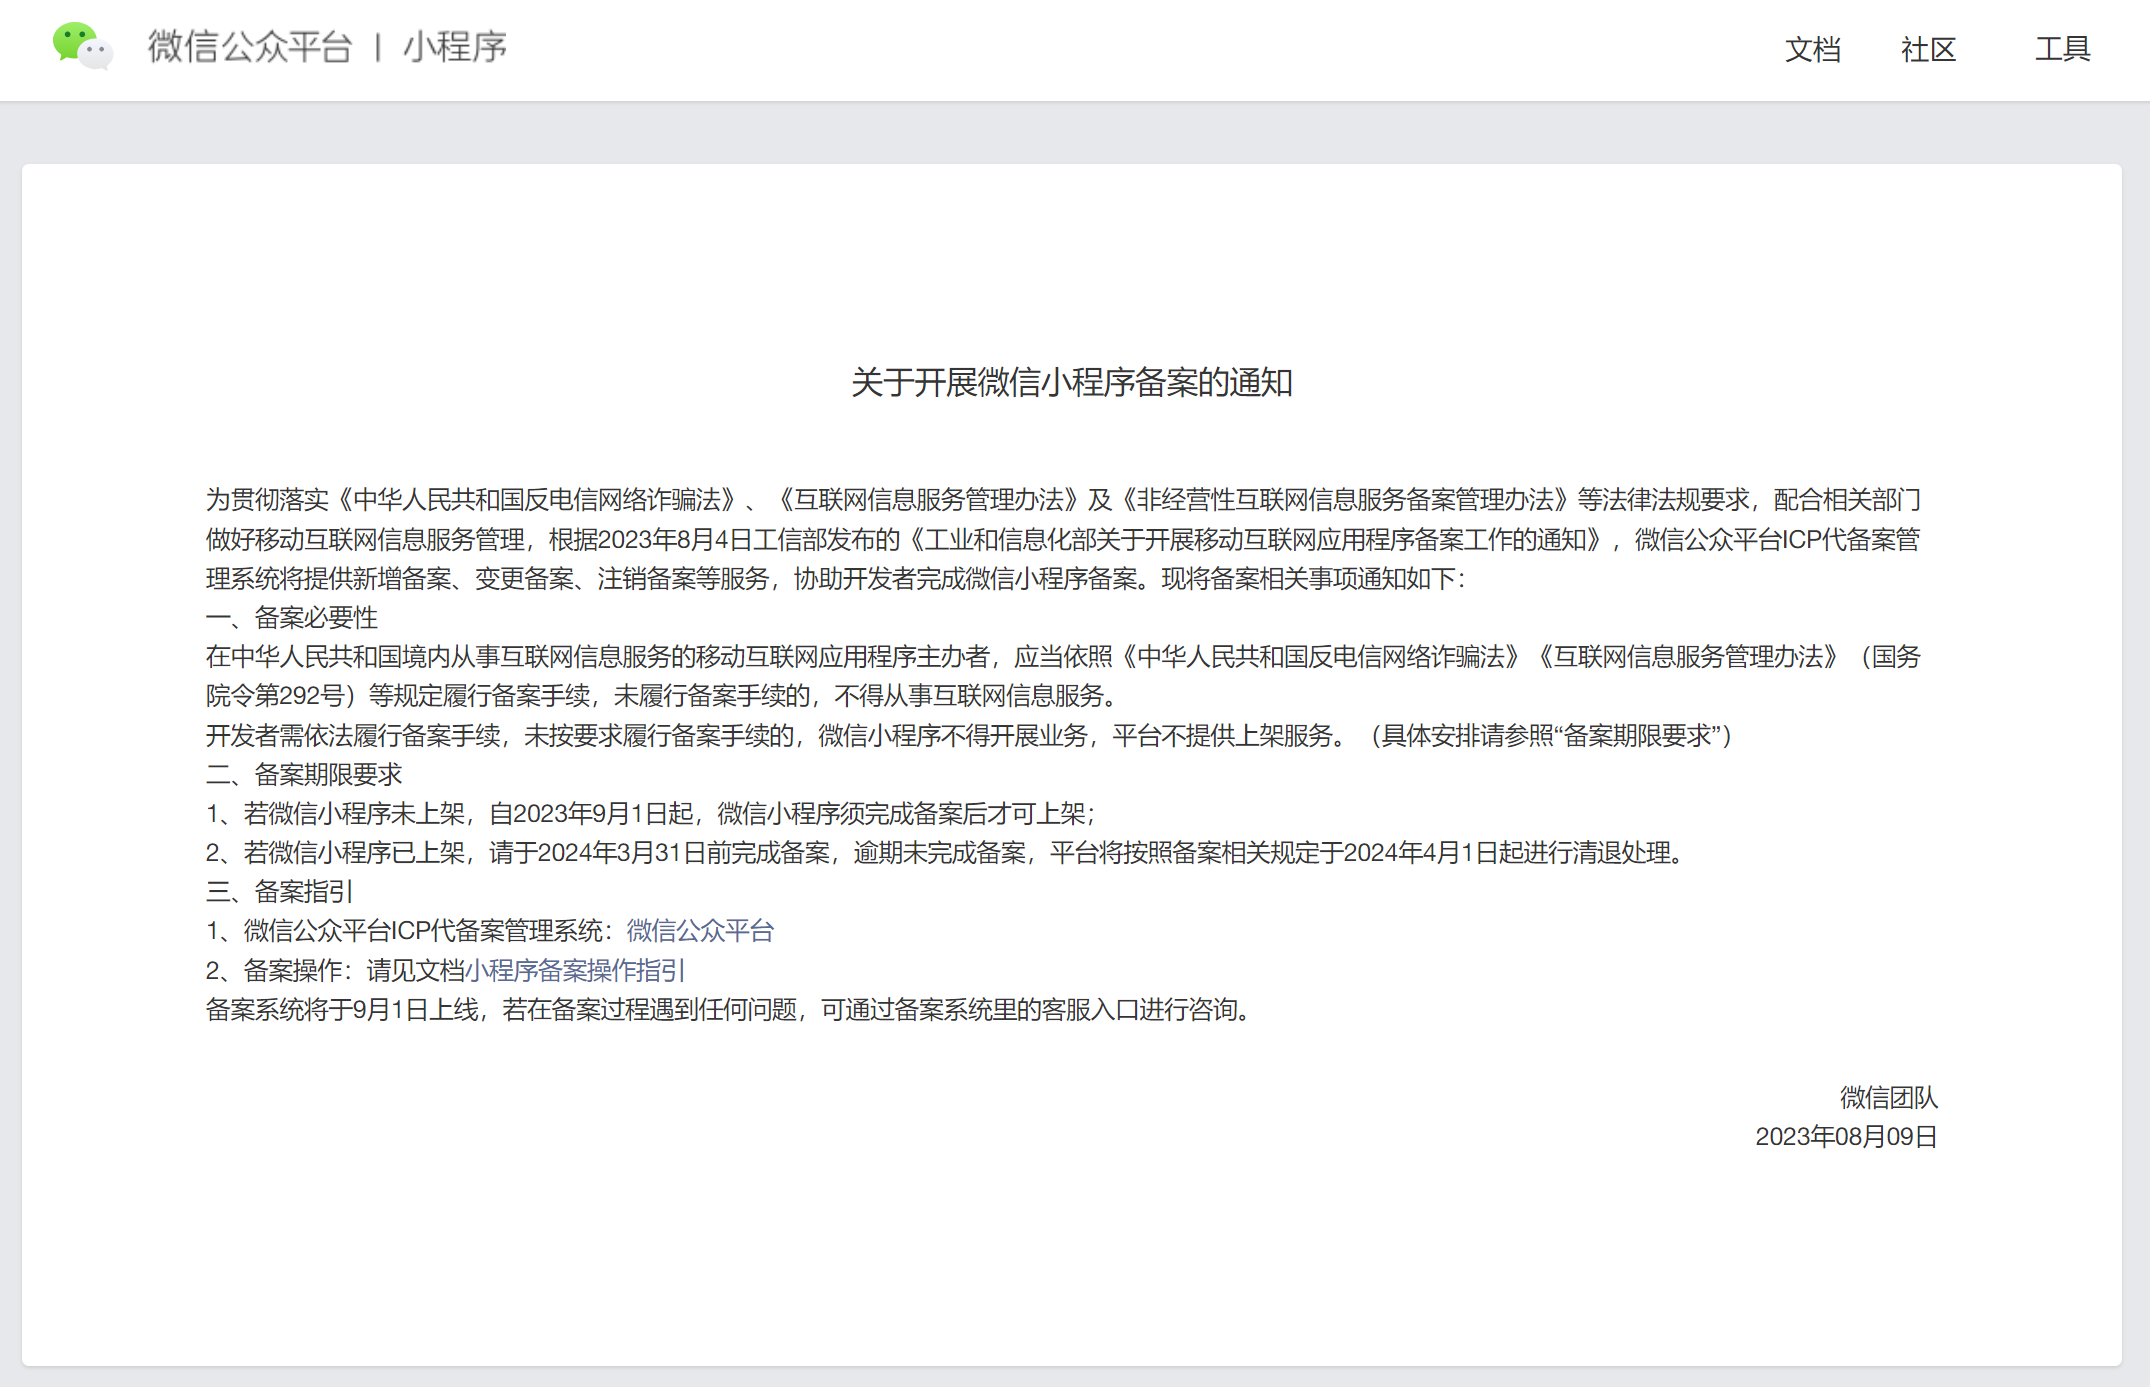Click the line starting 1、若微信小程序未上架
Viewport: 2150px width, 1387px height.
(651, 814)
